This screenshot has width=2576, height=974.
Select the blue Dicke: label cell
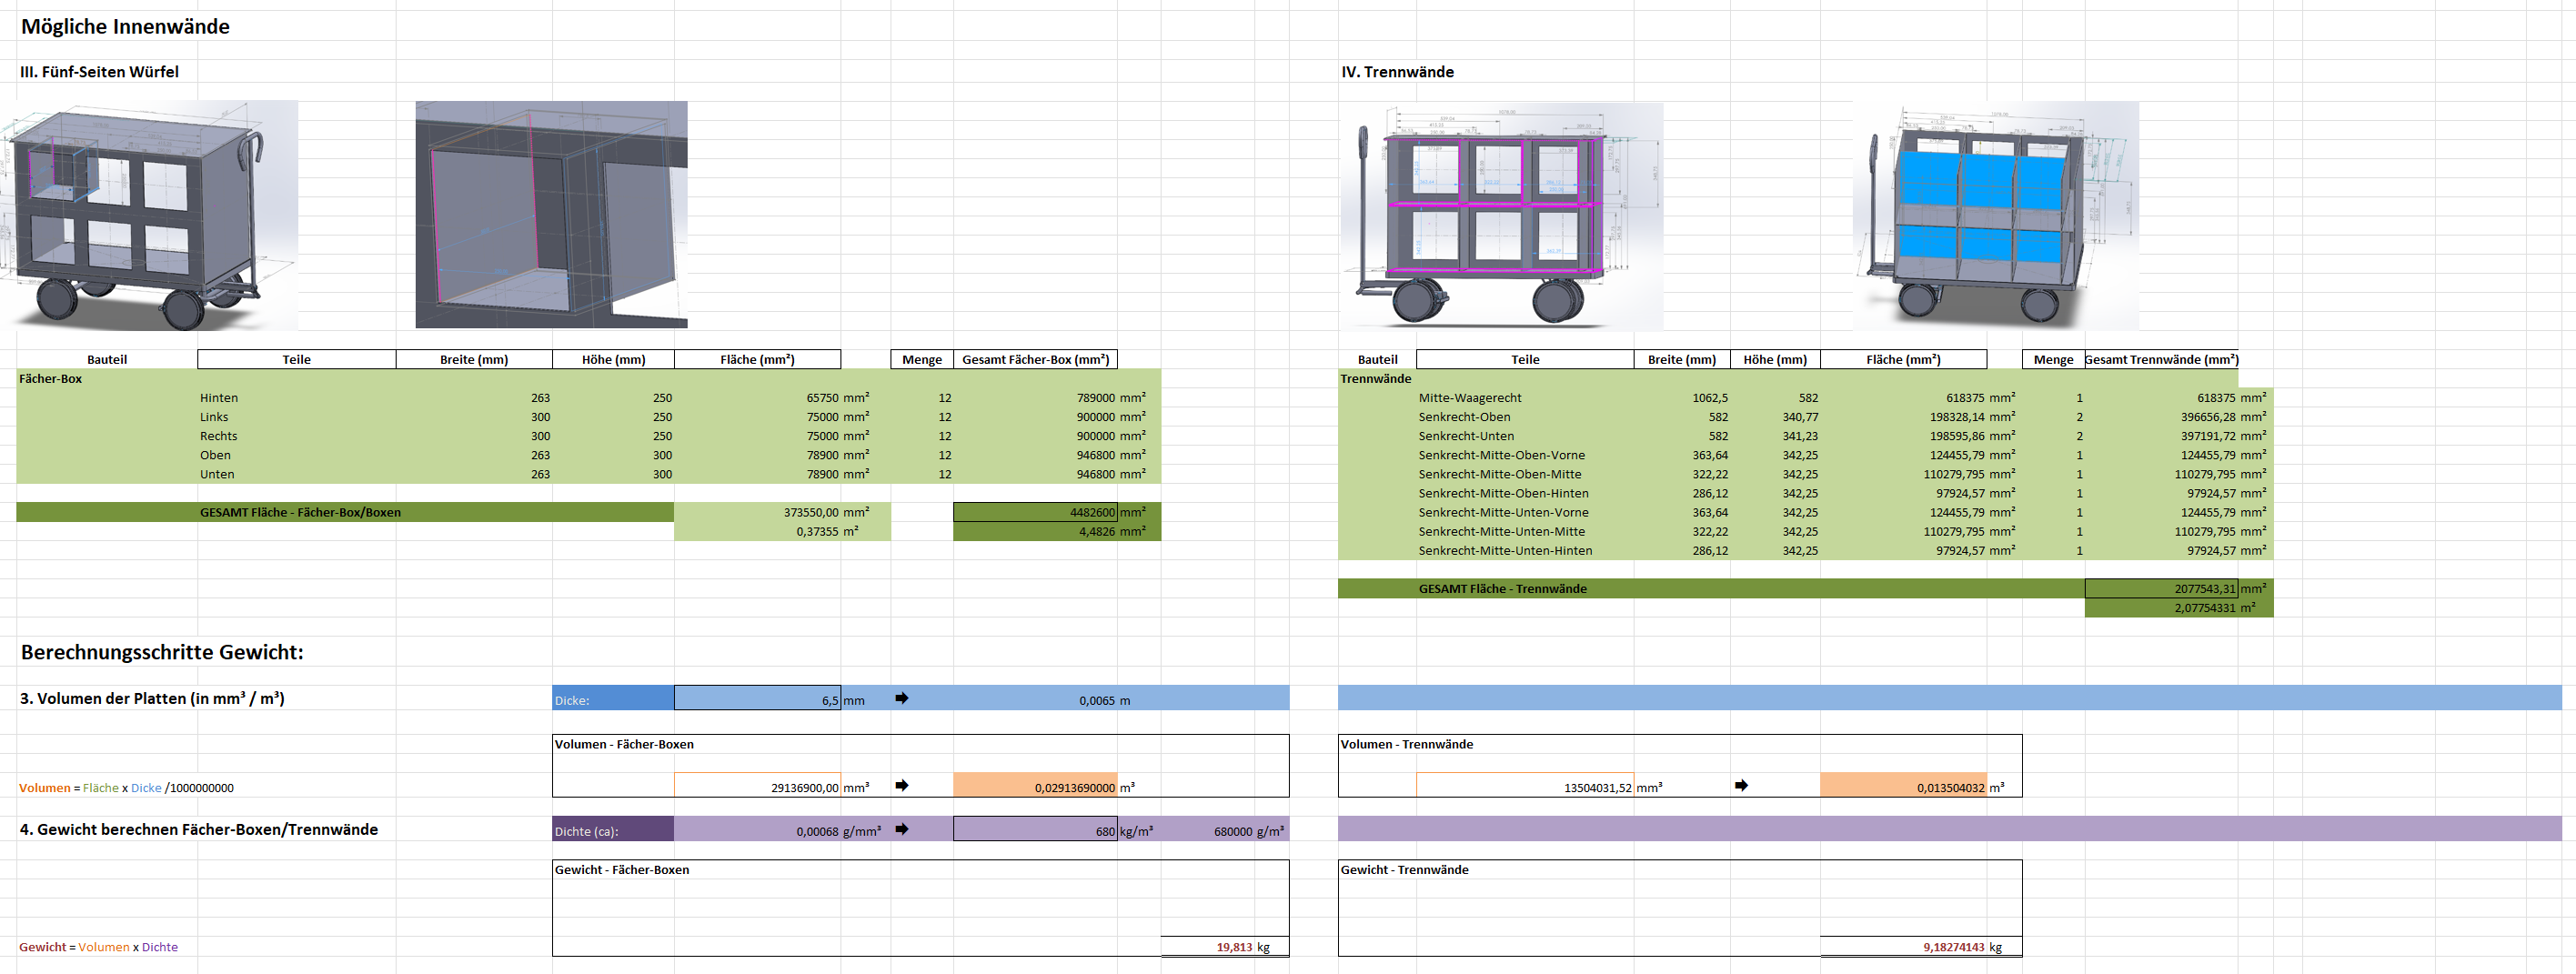tap(612, 699)
